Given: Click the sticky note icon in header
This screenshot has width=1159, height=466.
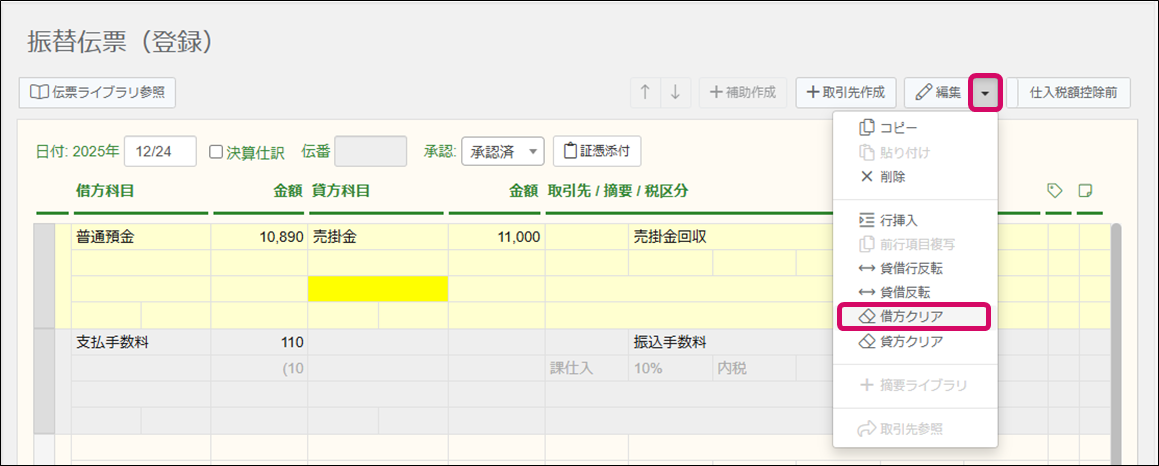Looking at the screenshot, I should [x=1084, y=191].
